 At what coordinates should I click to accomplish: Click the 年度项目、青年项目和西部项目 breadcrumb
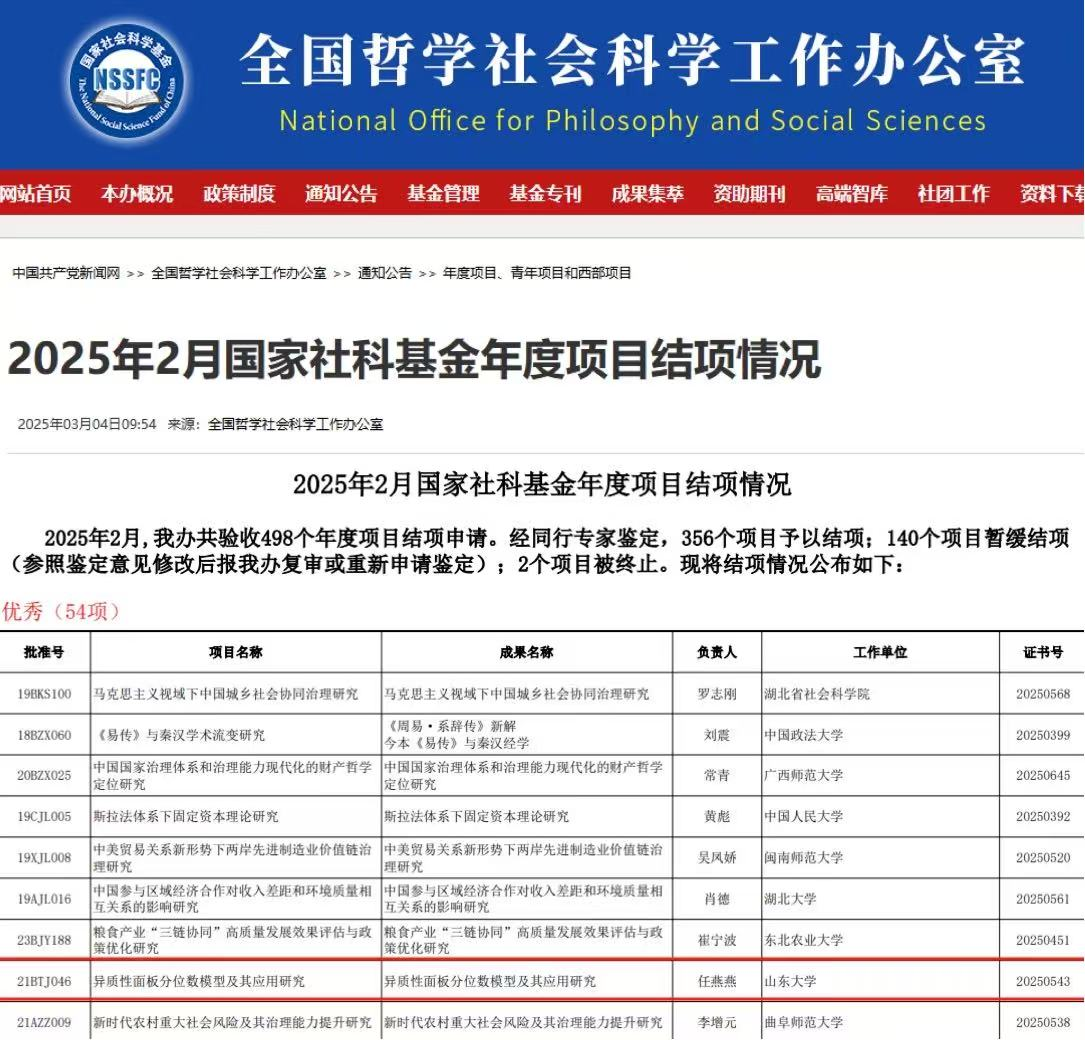pyautogui.click(x=537, y=273)
